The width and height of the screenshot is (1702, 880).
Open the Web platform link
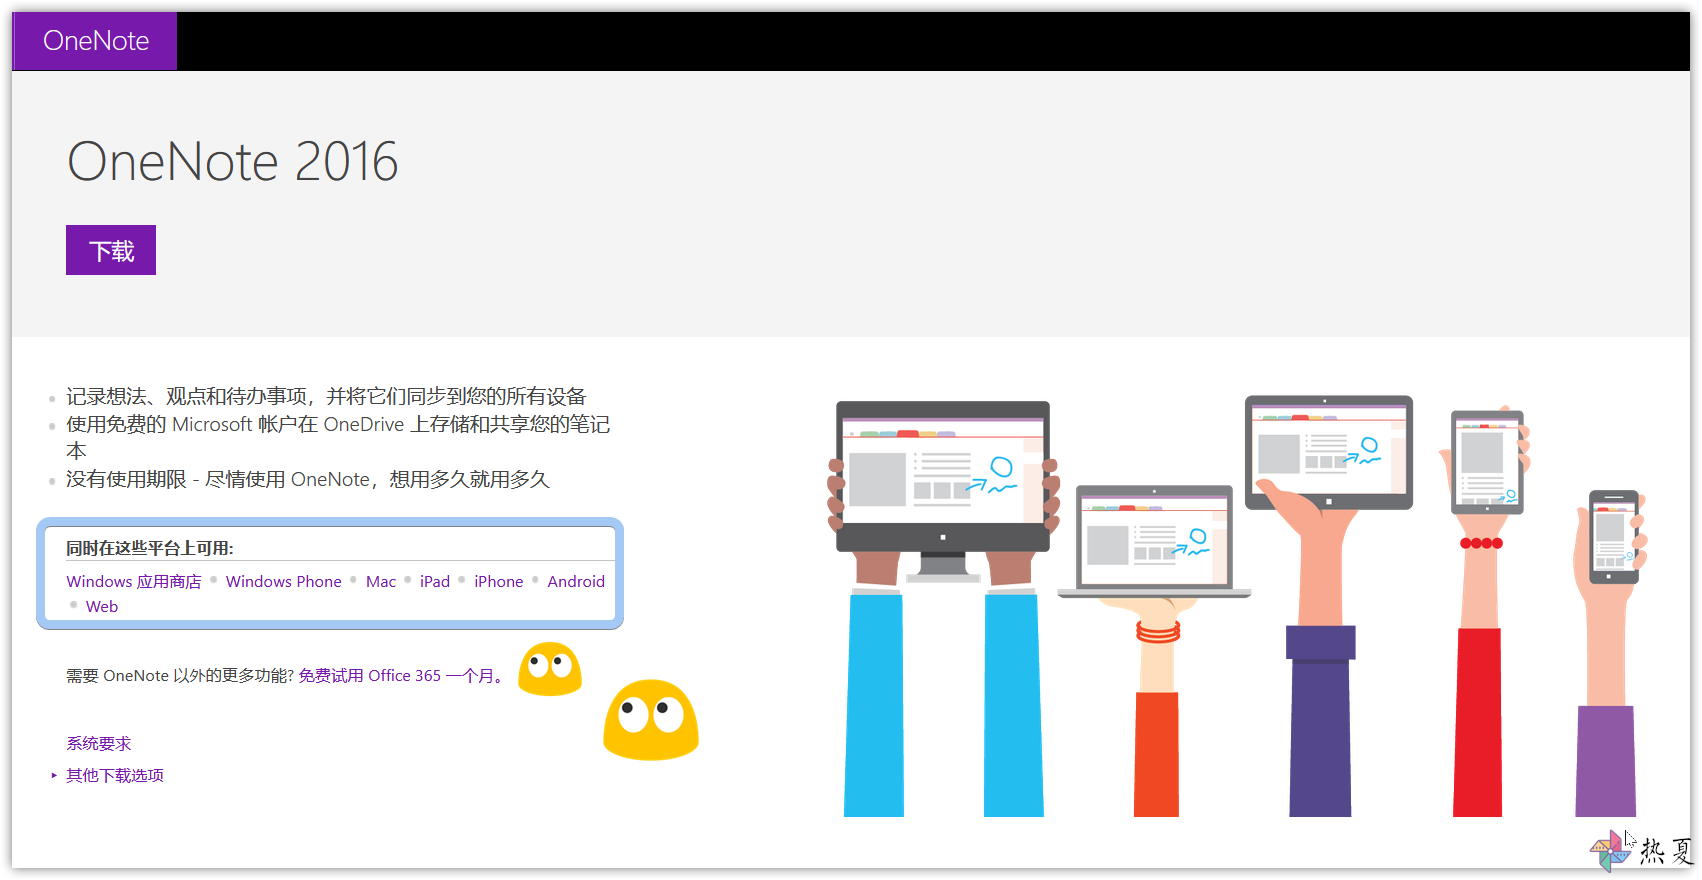102,606
